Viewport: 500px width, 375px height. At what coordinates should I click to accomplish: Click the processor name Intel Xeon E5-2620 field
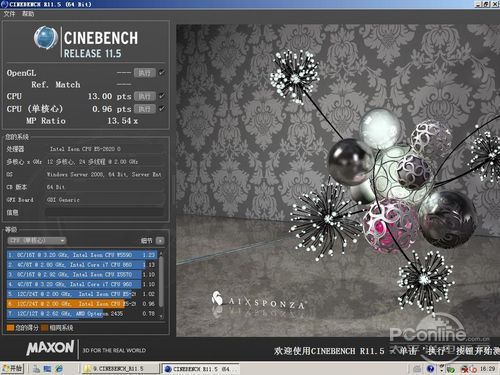coord(105,149)
